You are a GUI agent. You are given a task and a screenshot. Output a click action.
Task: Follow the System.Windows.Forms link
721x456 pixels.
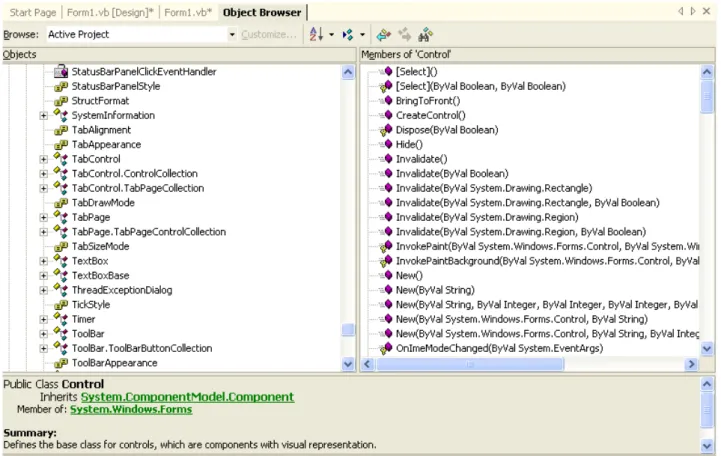pyautogui.click(x=131, y=409)
